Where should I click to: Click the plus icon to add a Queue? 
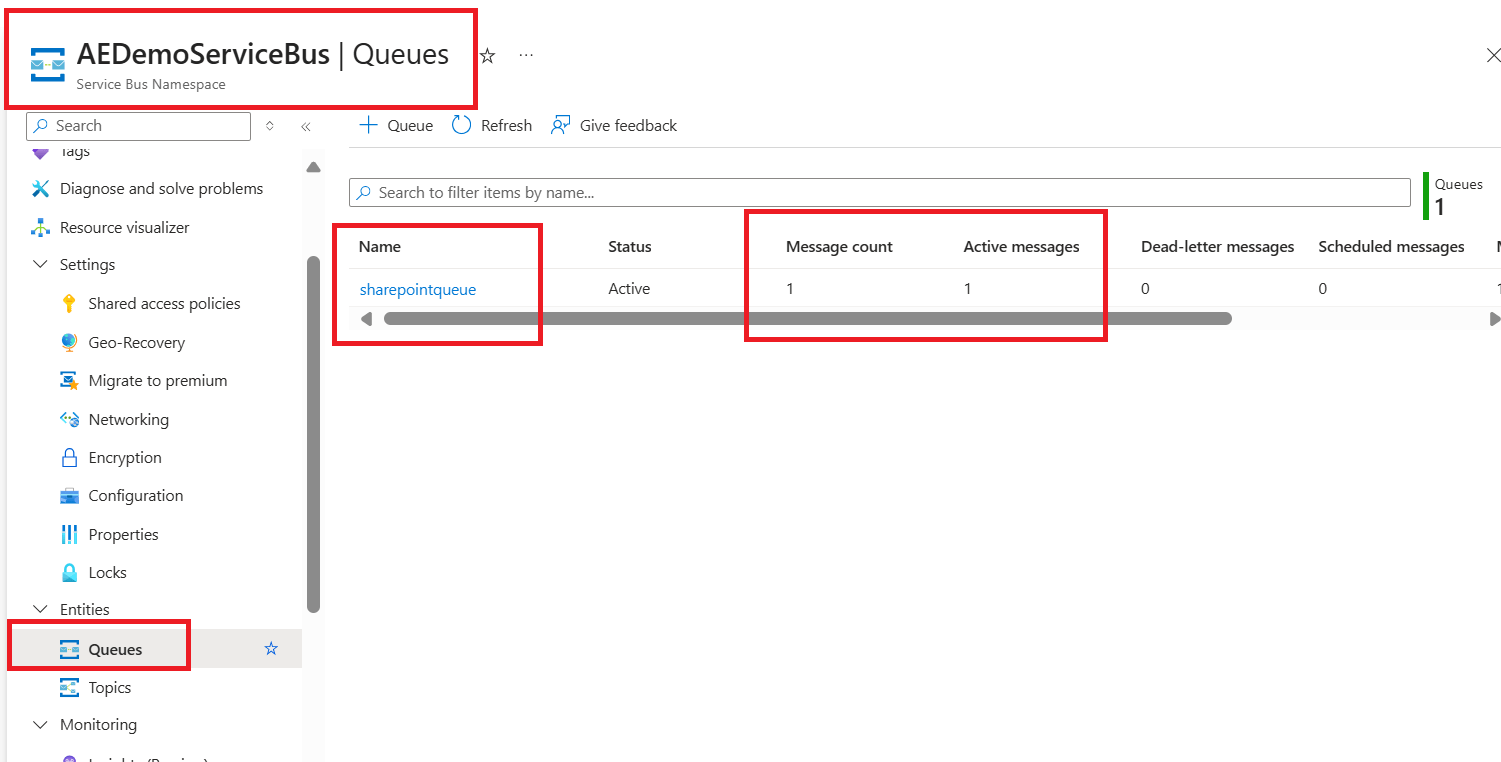pyautogui.click(x=368, y=125)
